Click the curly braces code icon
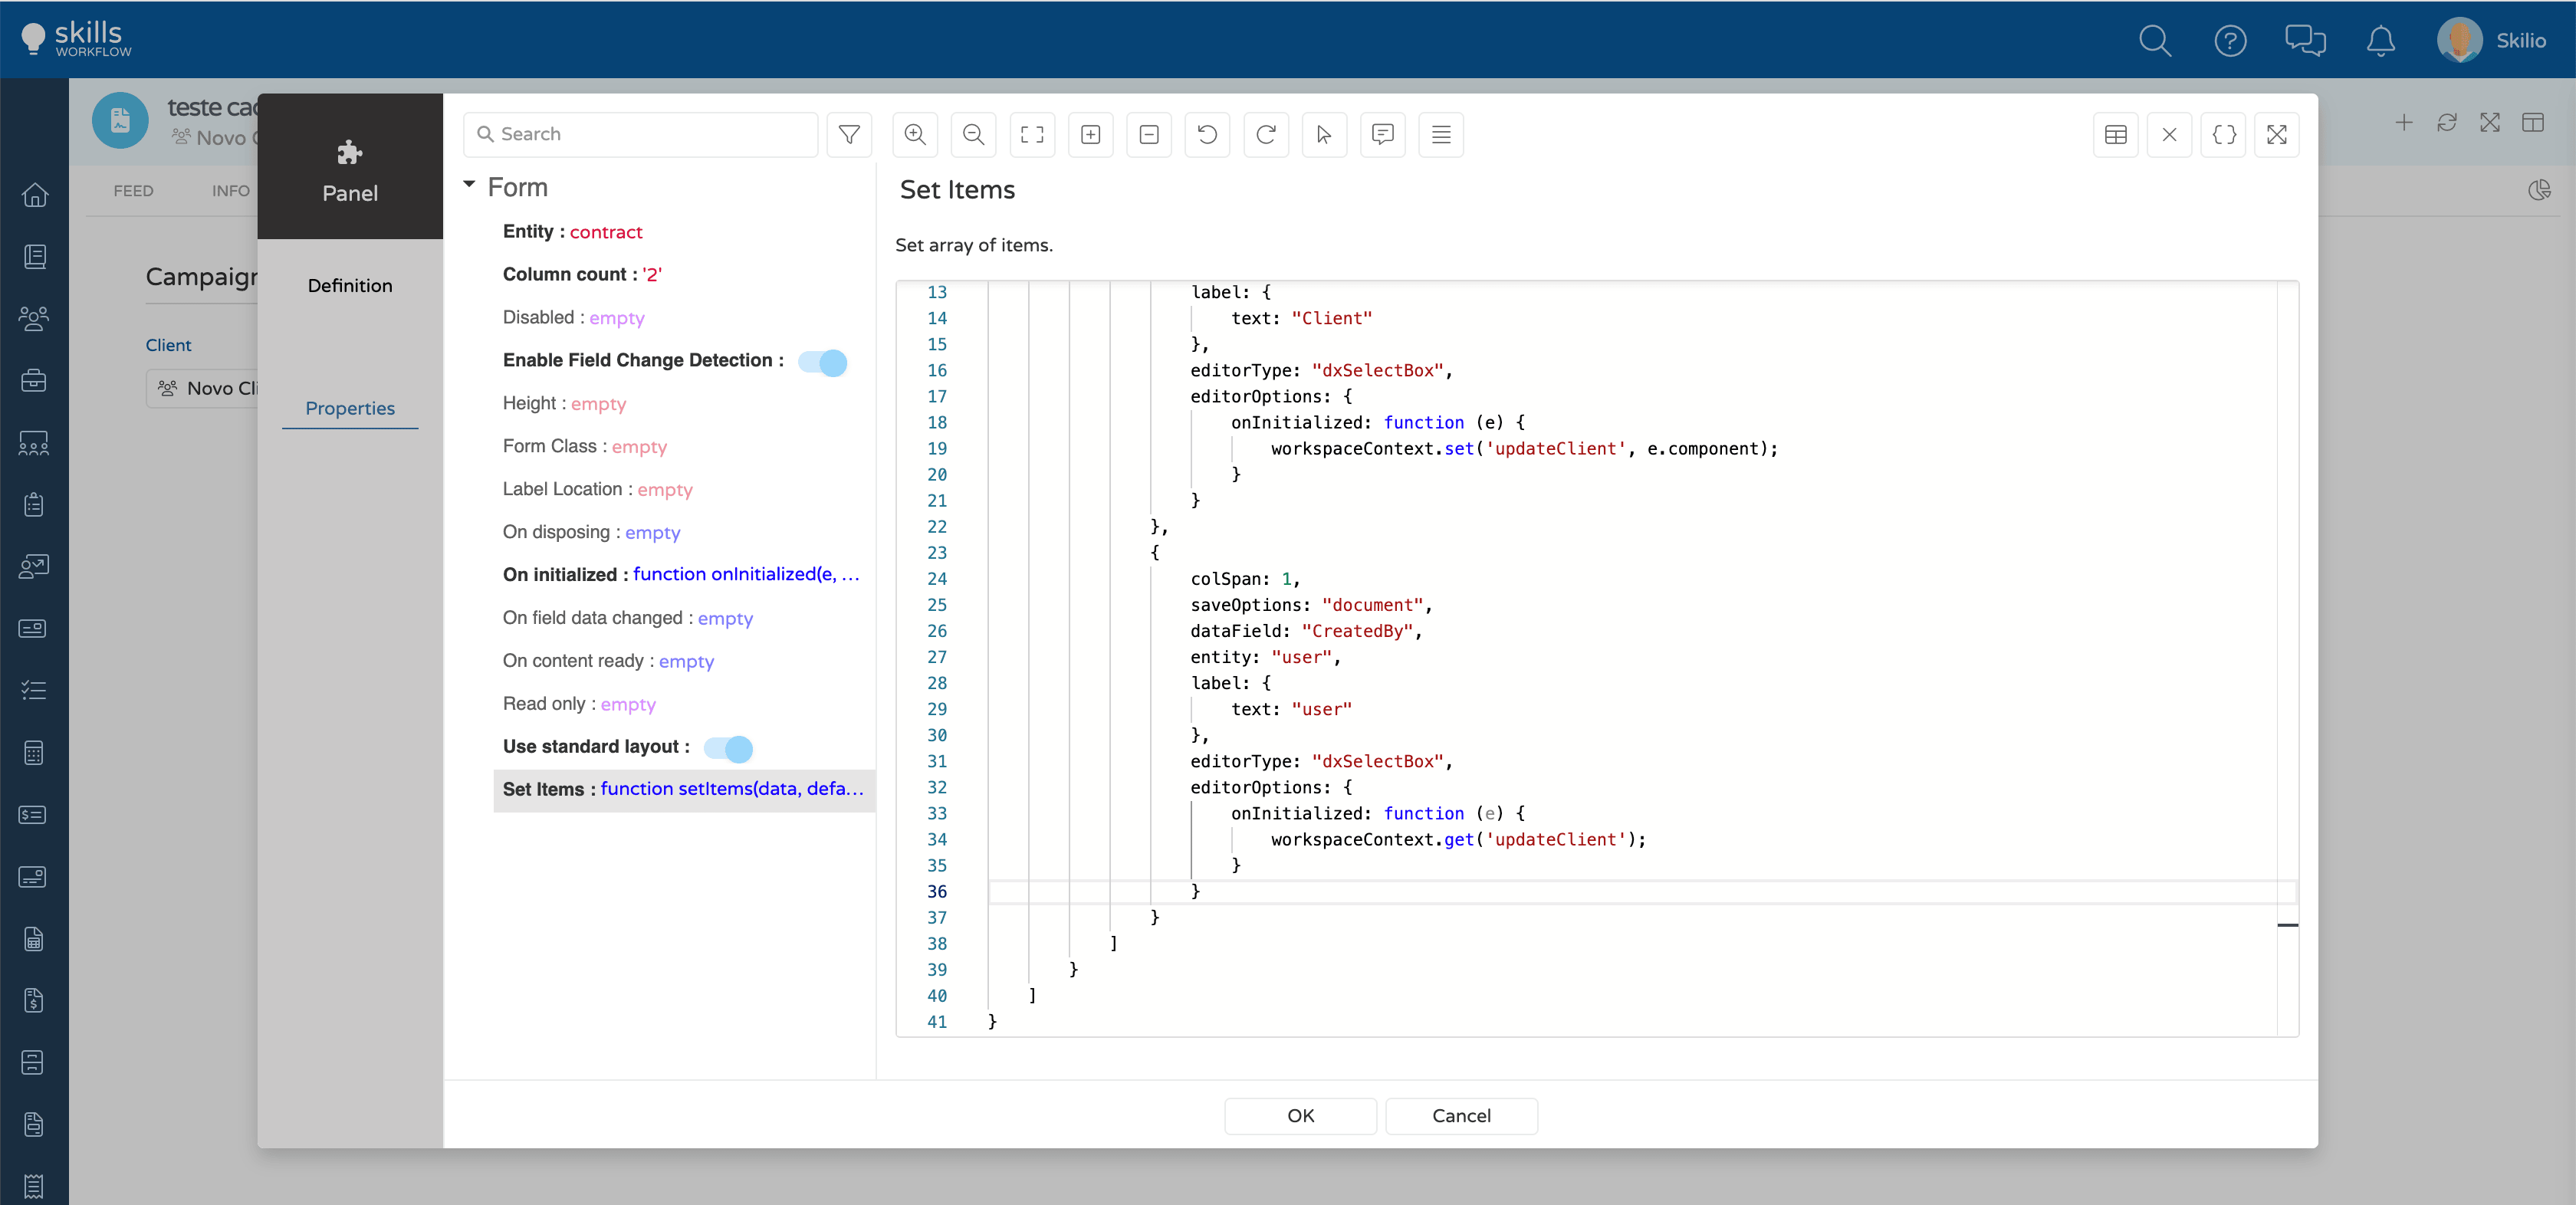This screenshot has width=2576, height=1205. click(x=2223, y=134)
